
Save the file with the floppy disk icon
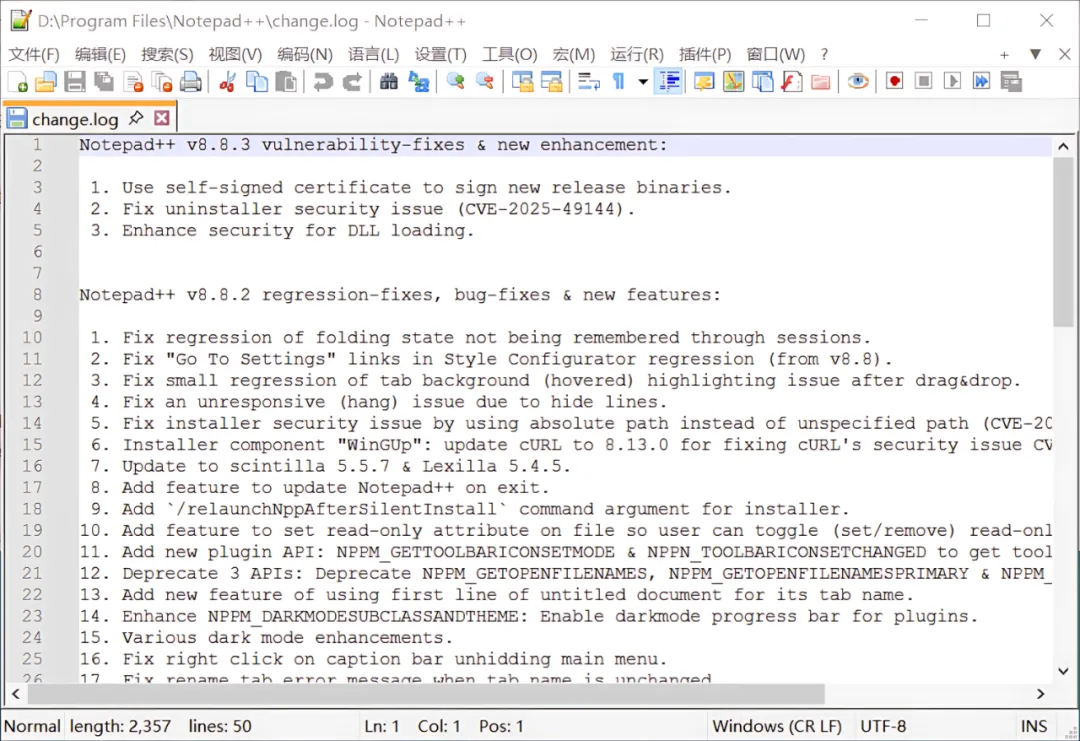tap(75, 82)
